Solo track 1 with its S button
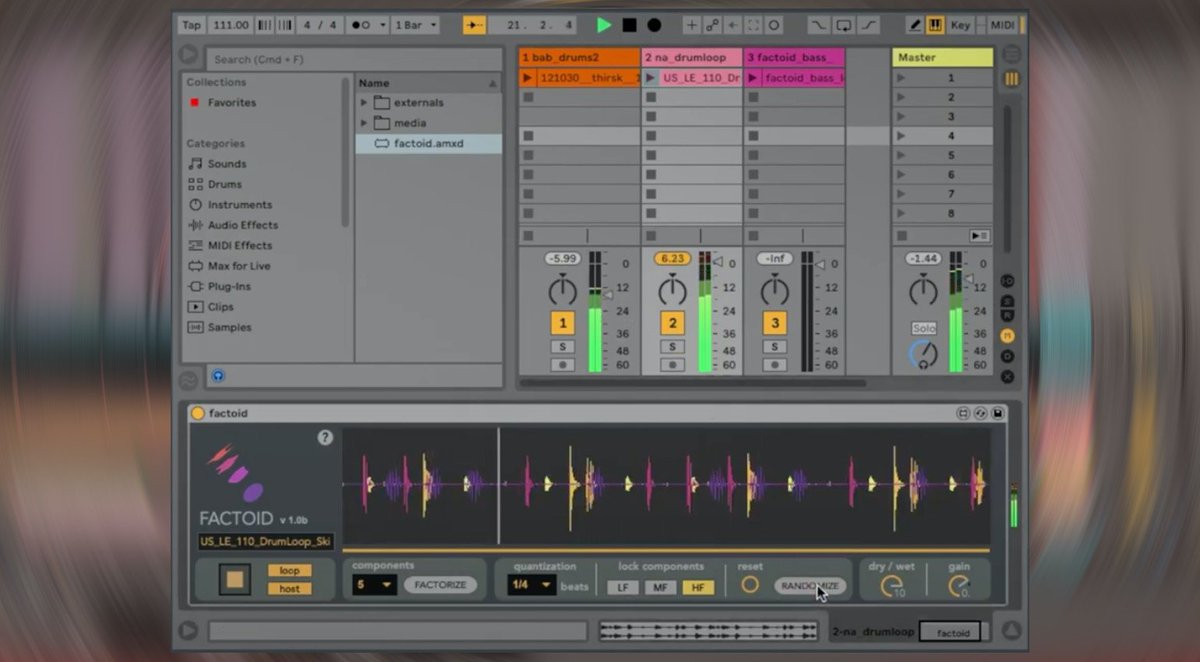Viewport: 1200px width, 662px height. coord(563,346)
